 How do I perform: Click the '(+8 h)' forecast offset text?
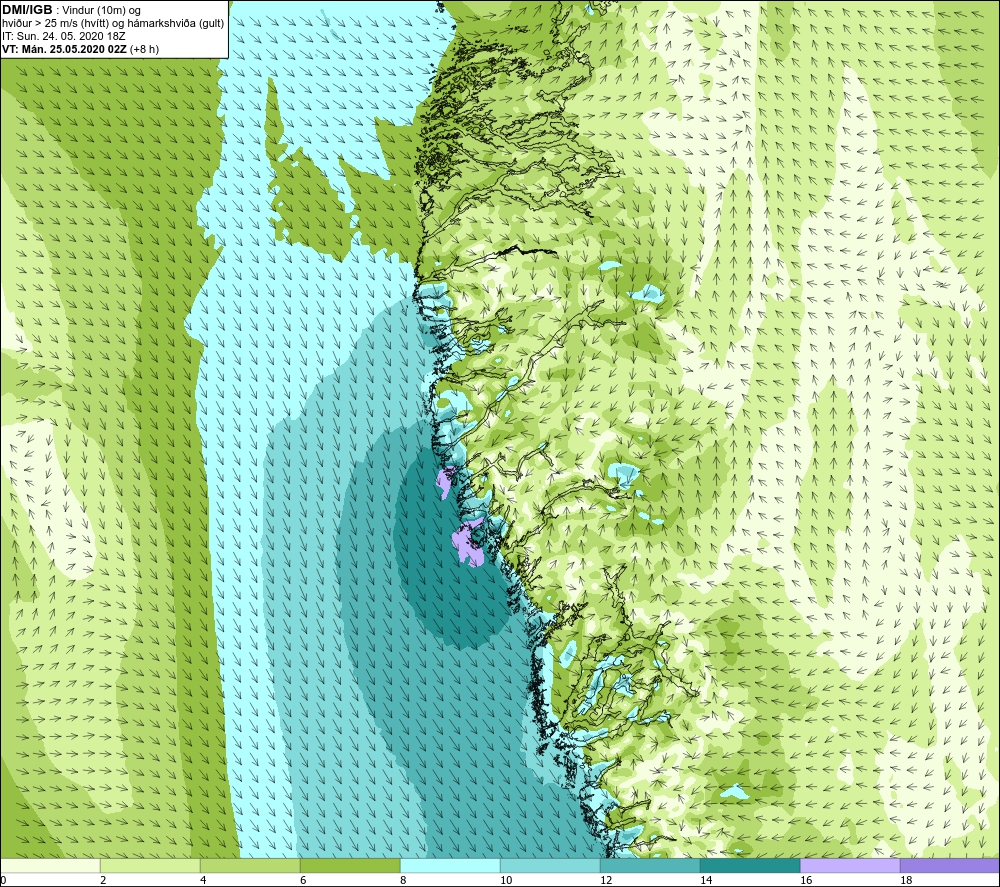(144, 49)
